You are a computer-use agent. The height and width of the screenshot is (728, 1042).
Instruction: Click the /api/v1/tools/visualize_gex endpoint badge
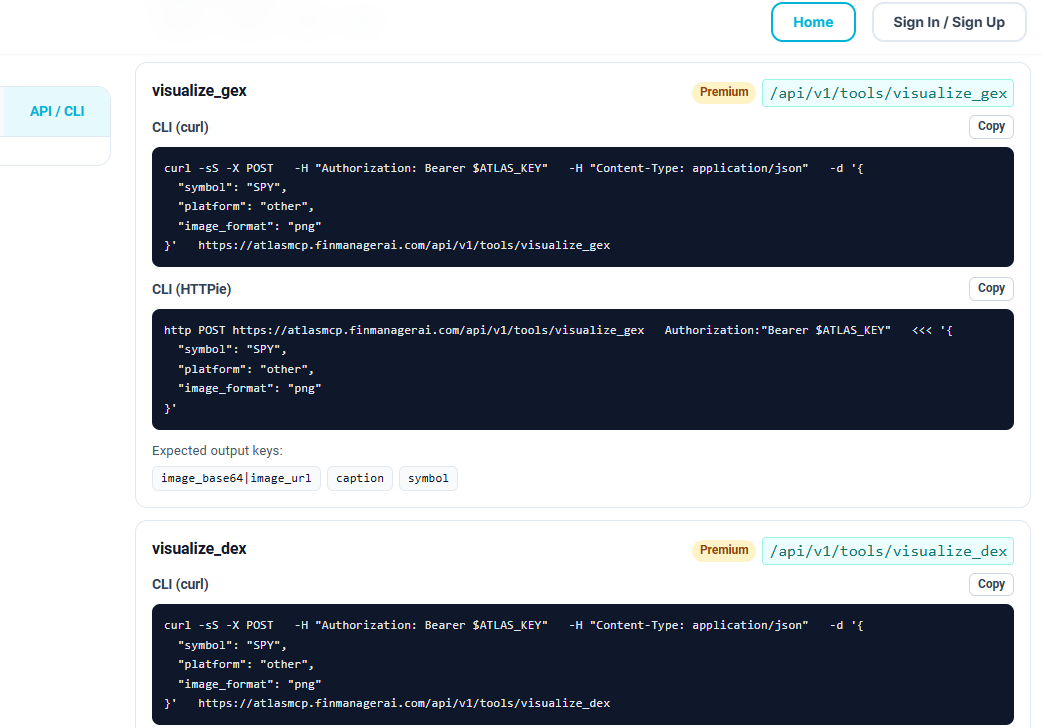click(888, 93)
